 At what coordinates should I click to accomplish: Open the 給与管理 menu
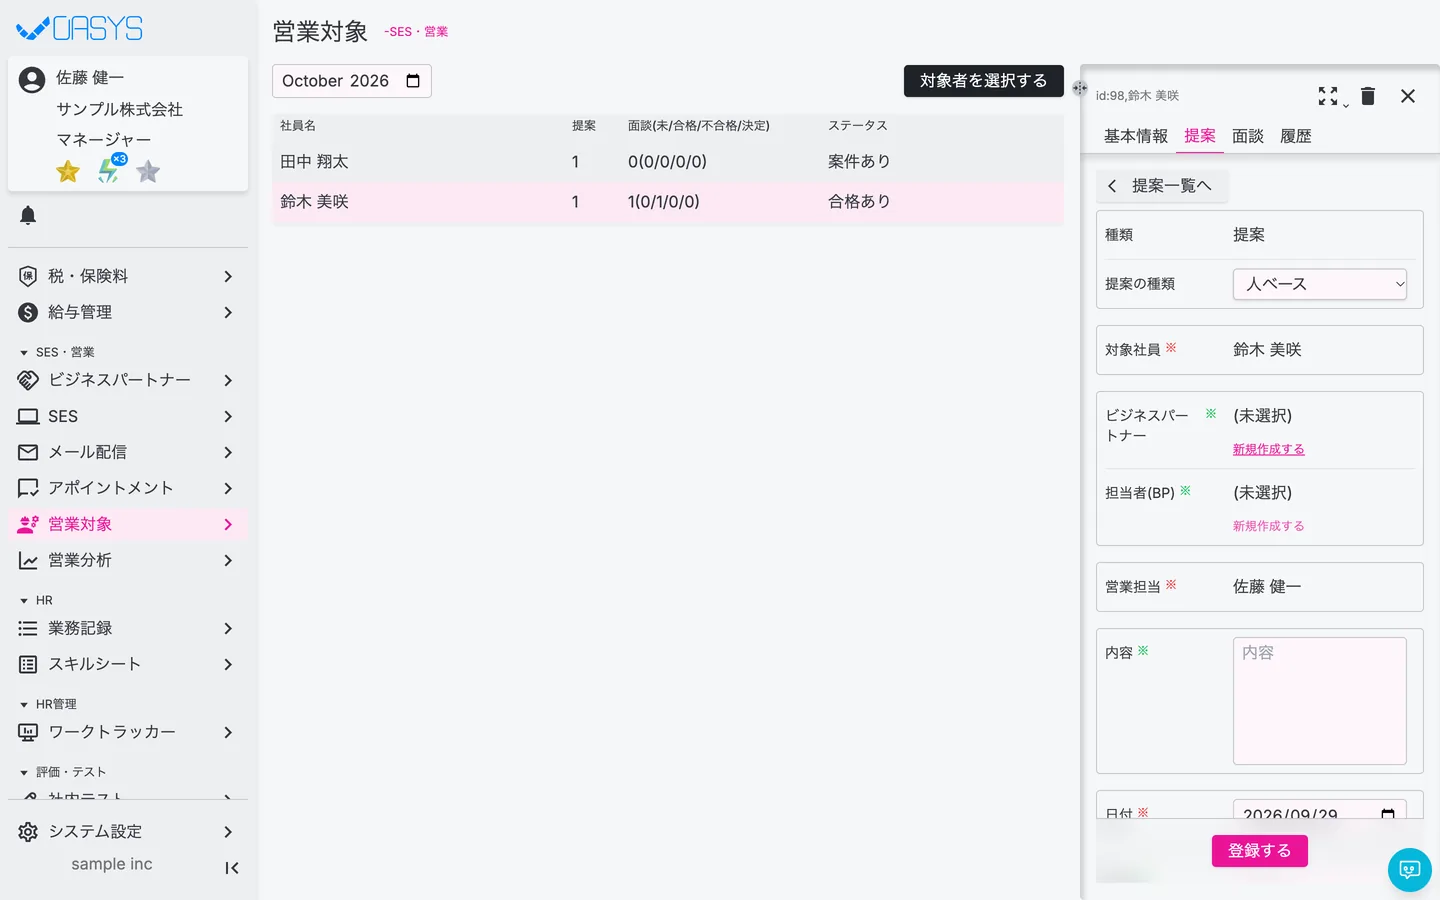(x=128, y=312)
